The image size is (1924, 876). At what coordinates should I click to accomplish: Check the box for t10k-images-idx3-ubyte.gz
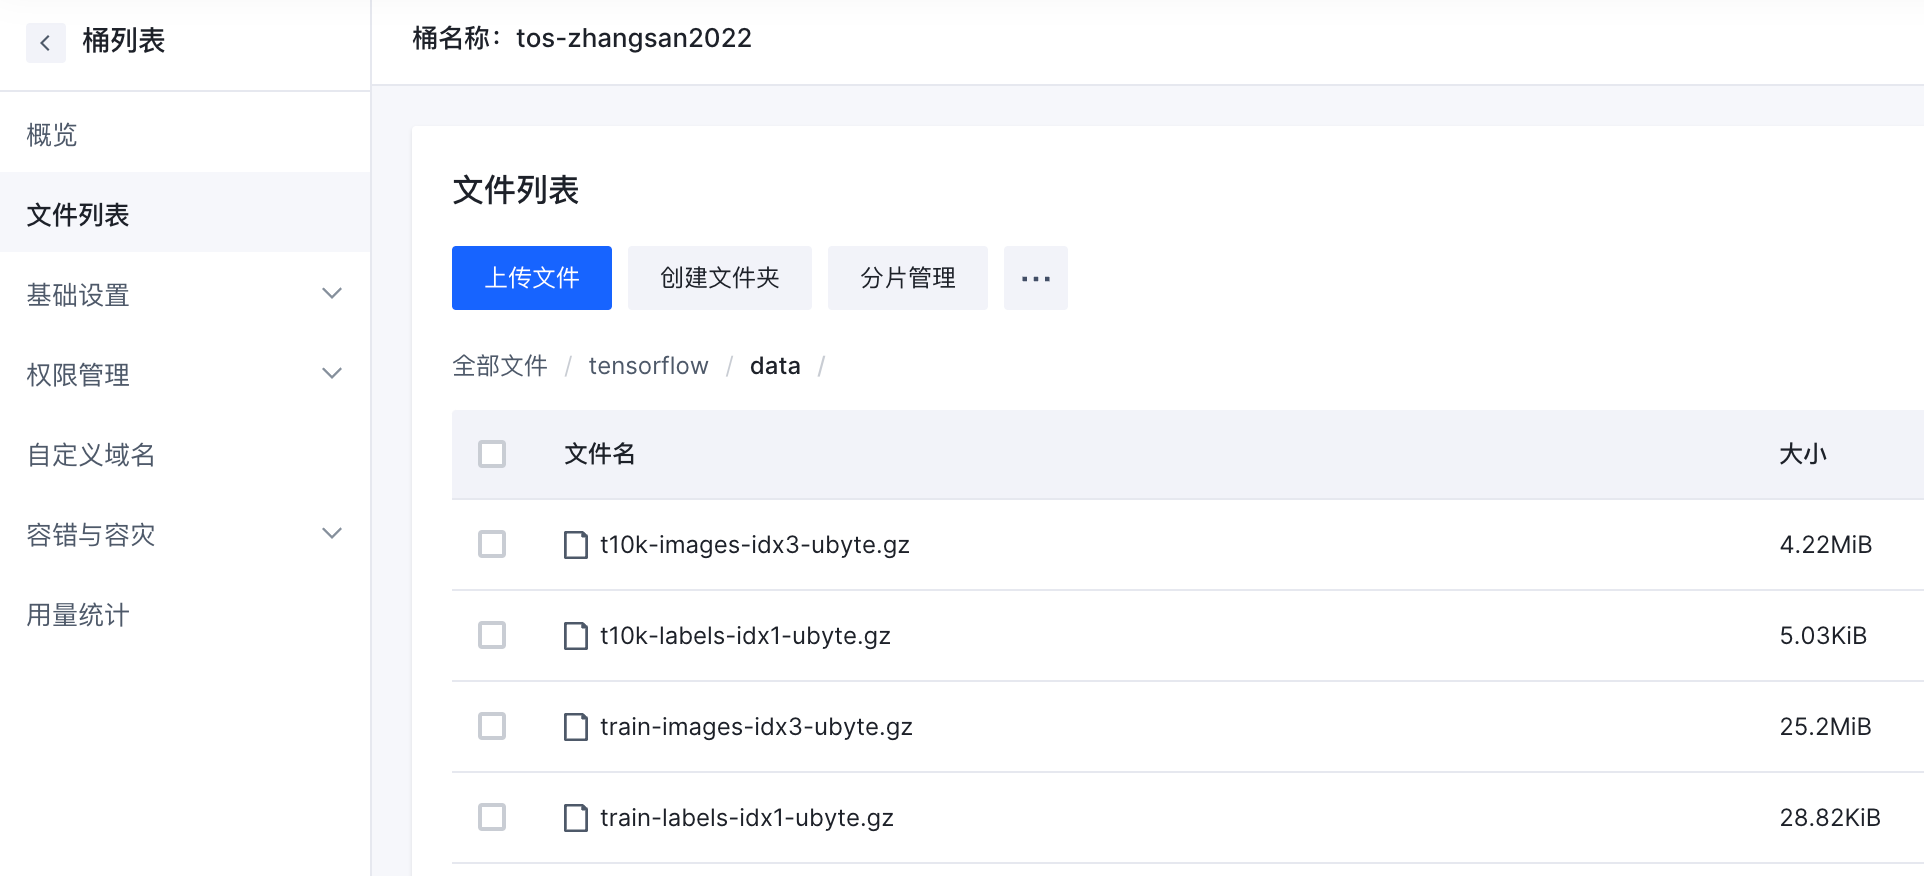pyautogui.click(x=492, y=545)
